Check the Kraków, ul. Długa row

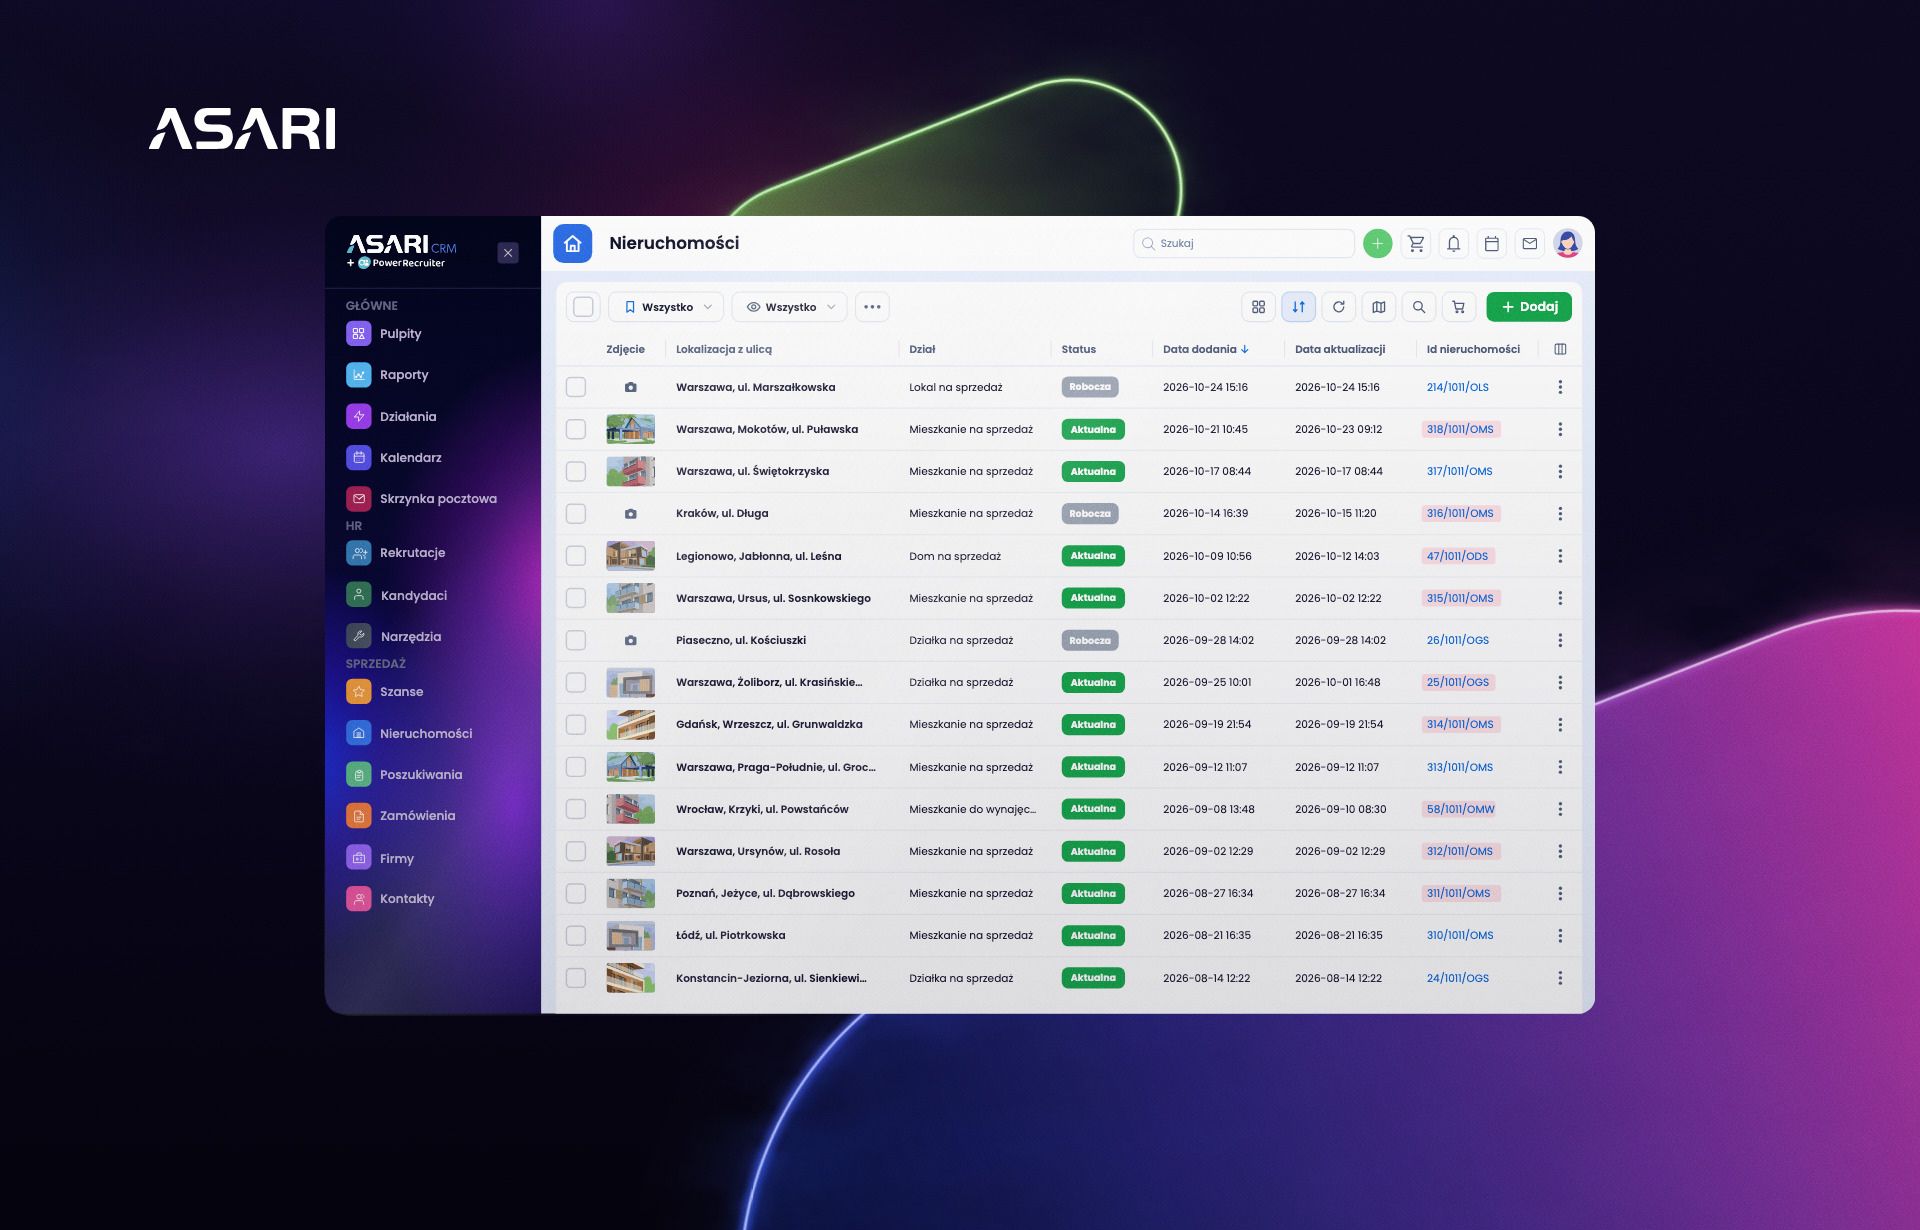pyautogui.click(x=576, y=513)
